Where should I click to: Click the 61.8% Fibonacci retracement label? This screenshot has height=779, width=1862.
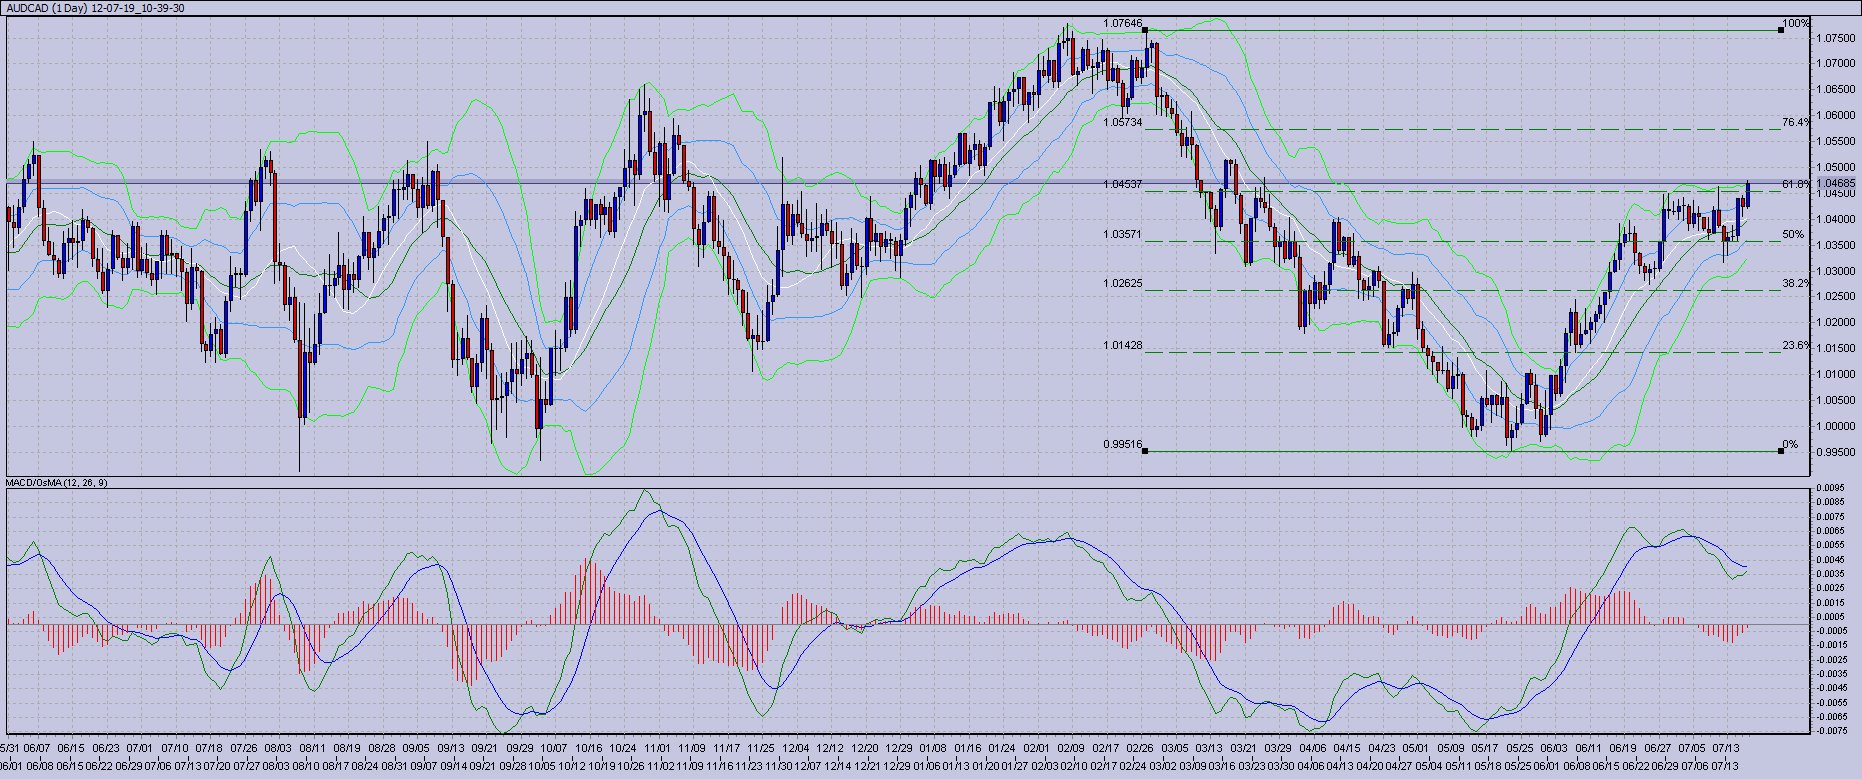point(1795,184)
